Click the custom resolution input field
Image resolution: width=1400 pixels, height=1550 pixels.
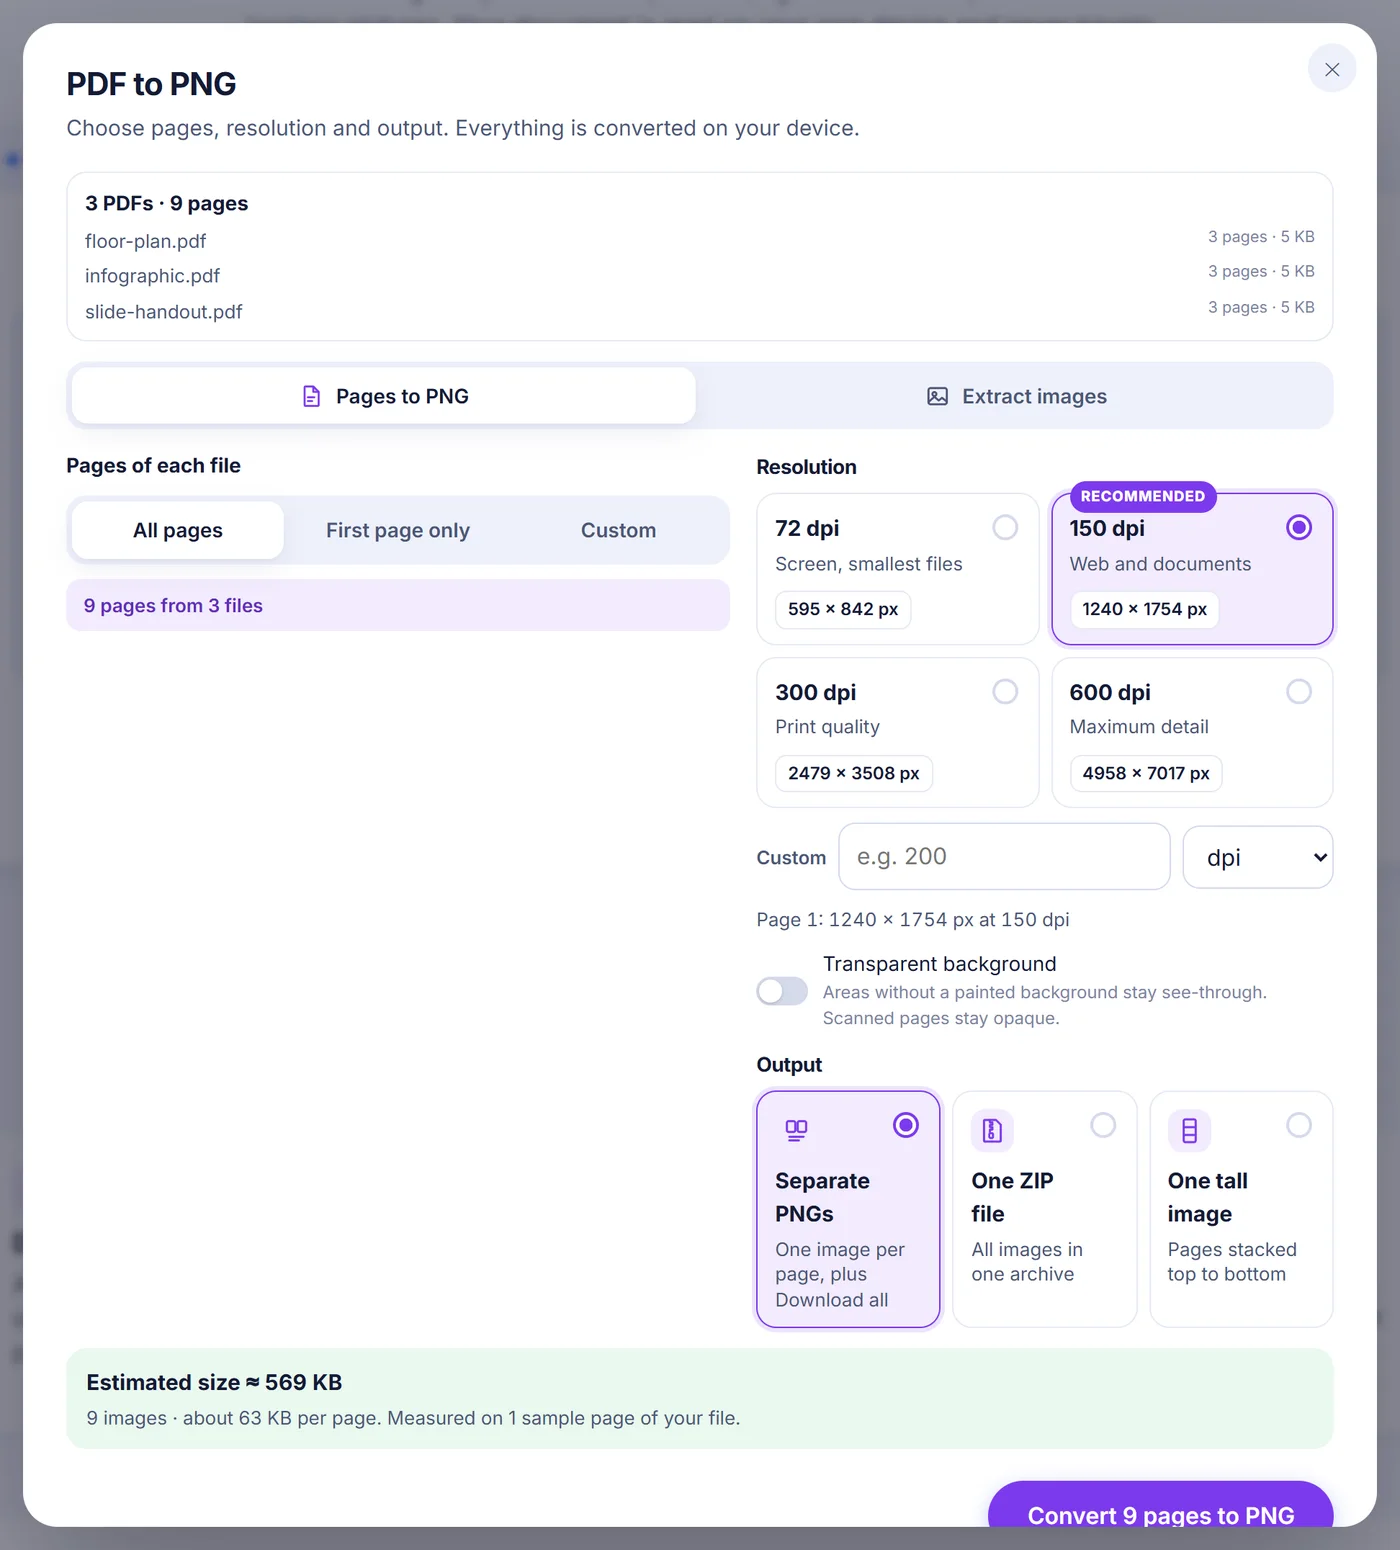click(1004, 856)
